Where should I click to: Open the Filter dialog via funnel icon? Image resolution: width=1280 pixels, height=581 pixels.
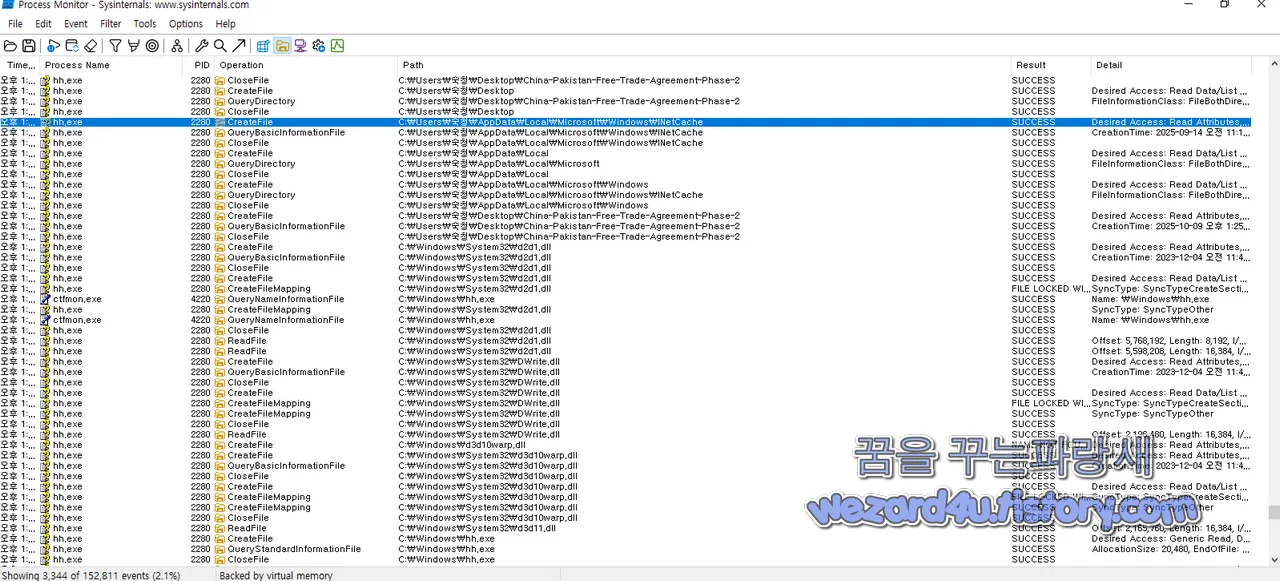click(115, 46)
